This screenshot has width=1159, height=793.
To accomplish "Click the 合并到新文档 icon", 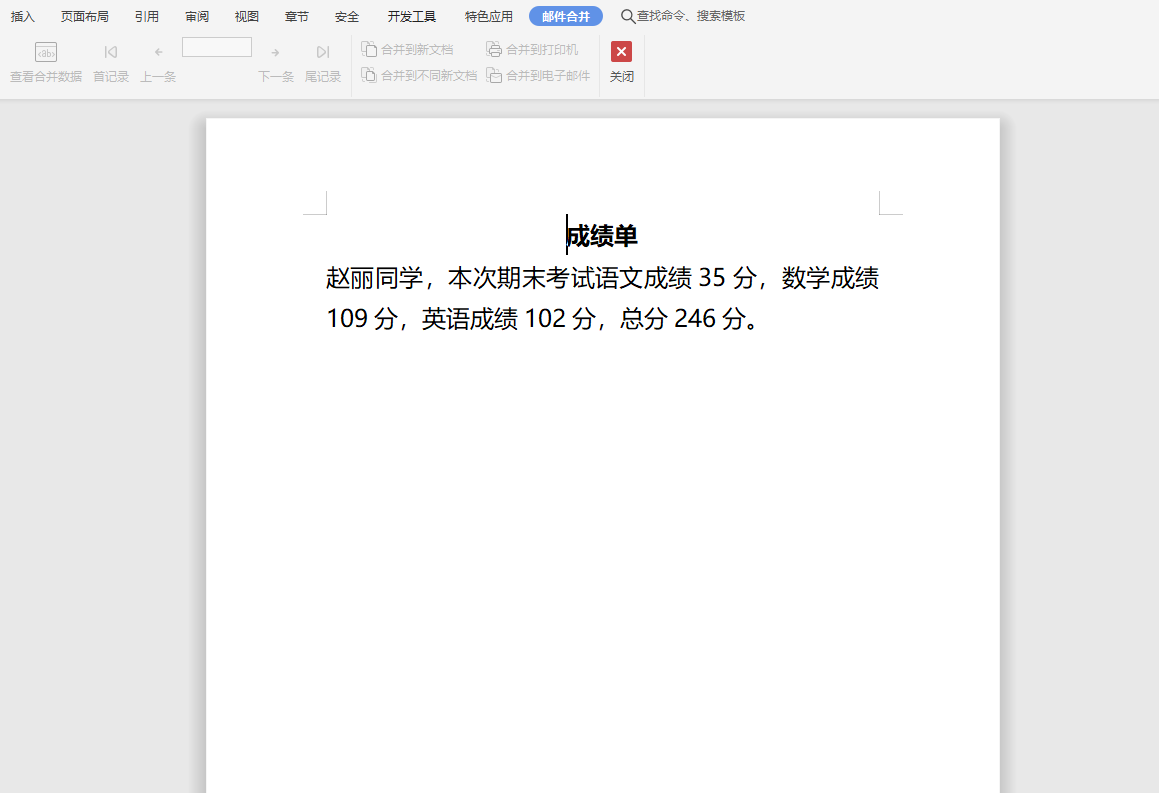I will [369, 49].
